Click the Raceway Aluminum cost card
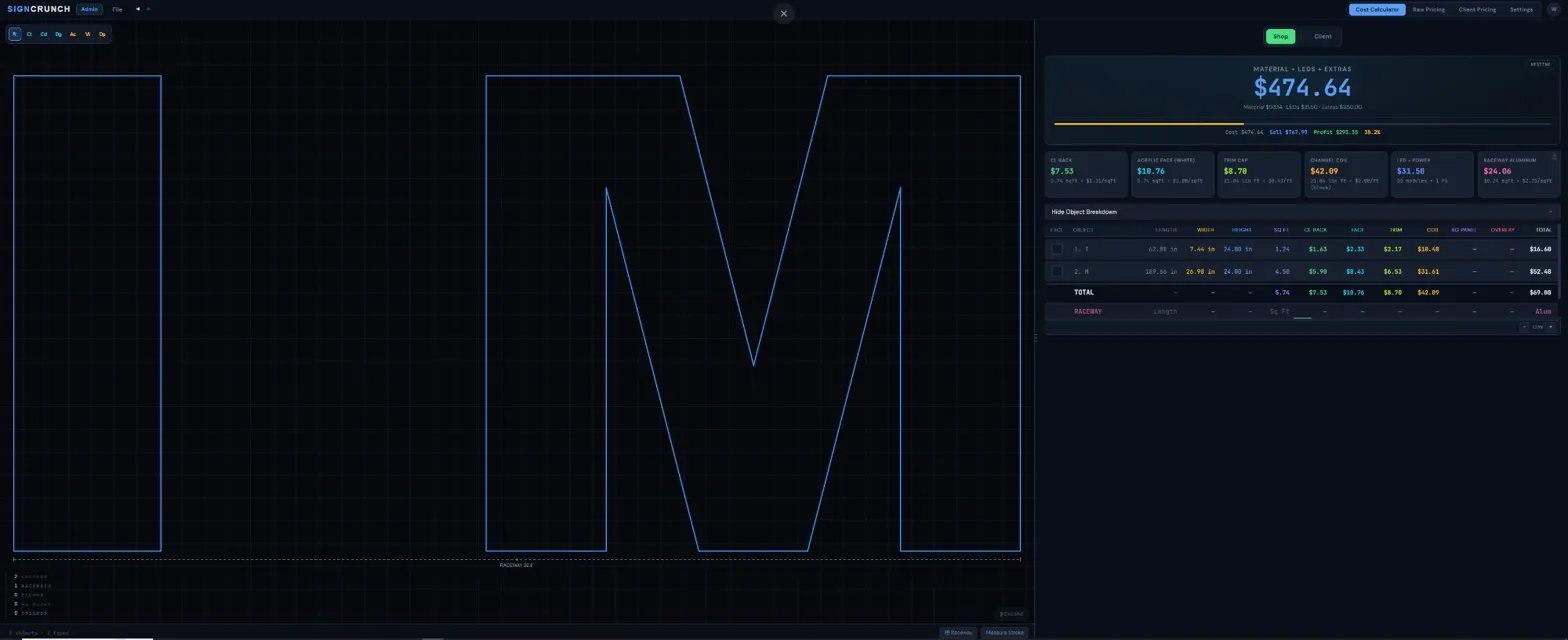Screen dimensions: 1568x640 [1519, 174]
